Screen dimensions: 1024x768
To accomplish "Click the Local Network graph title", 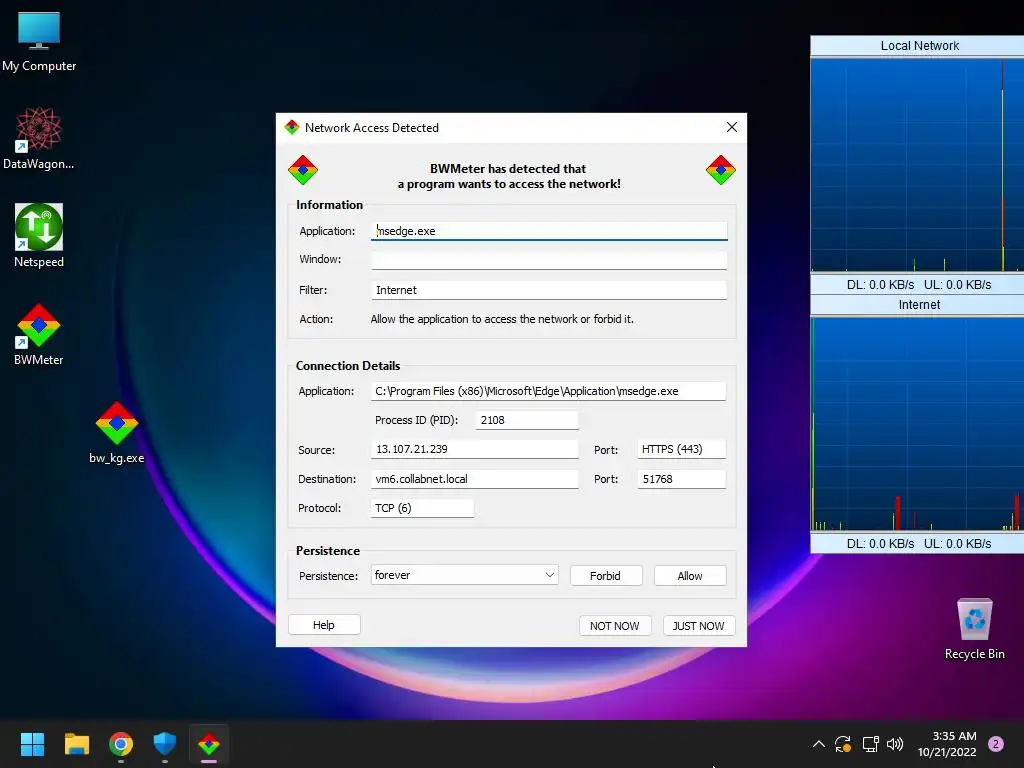I will 919,46.
